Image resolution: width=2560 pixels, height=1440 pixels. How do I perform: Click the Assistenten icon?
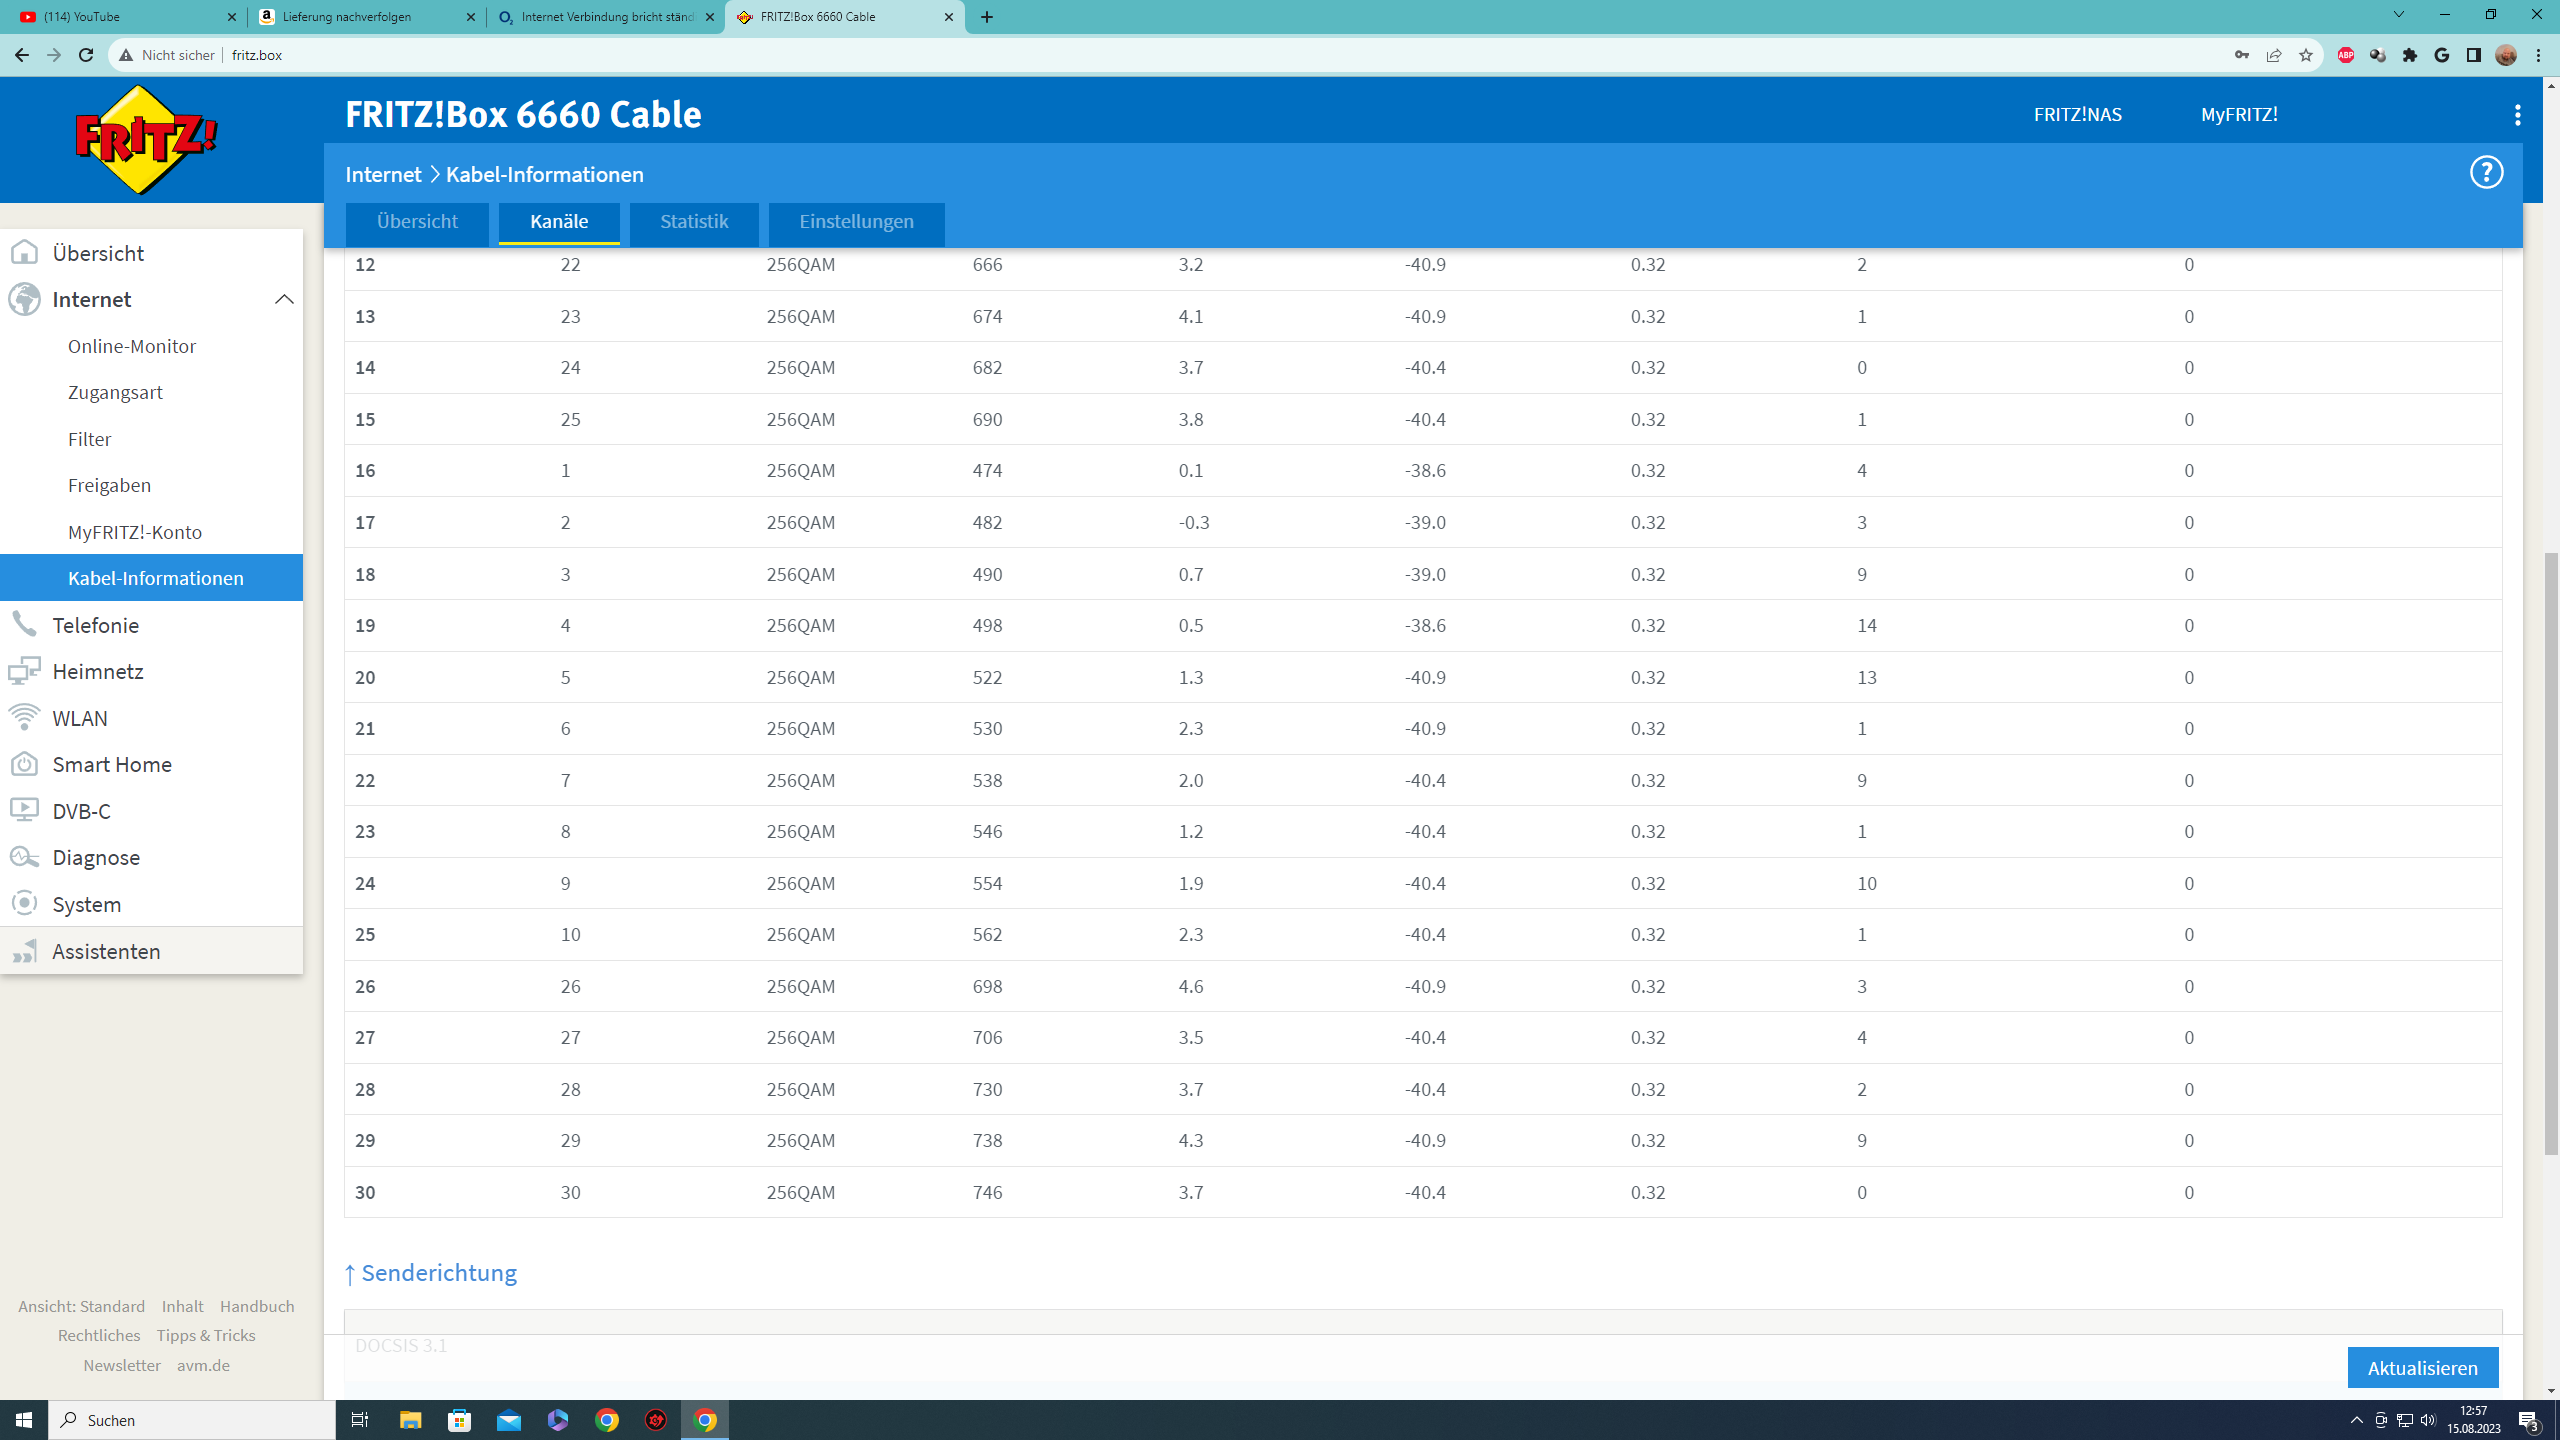(24, 950)
